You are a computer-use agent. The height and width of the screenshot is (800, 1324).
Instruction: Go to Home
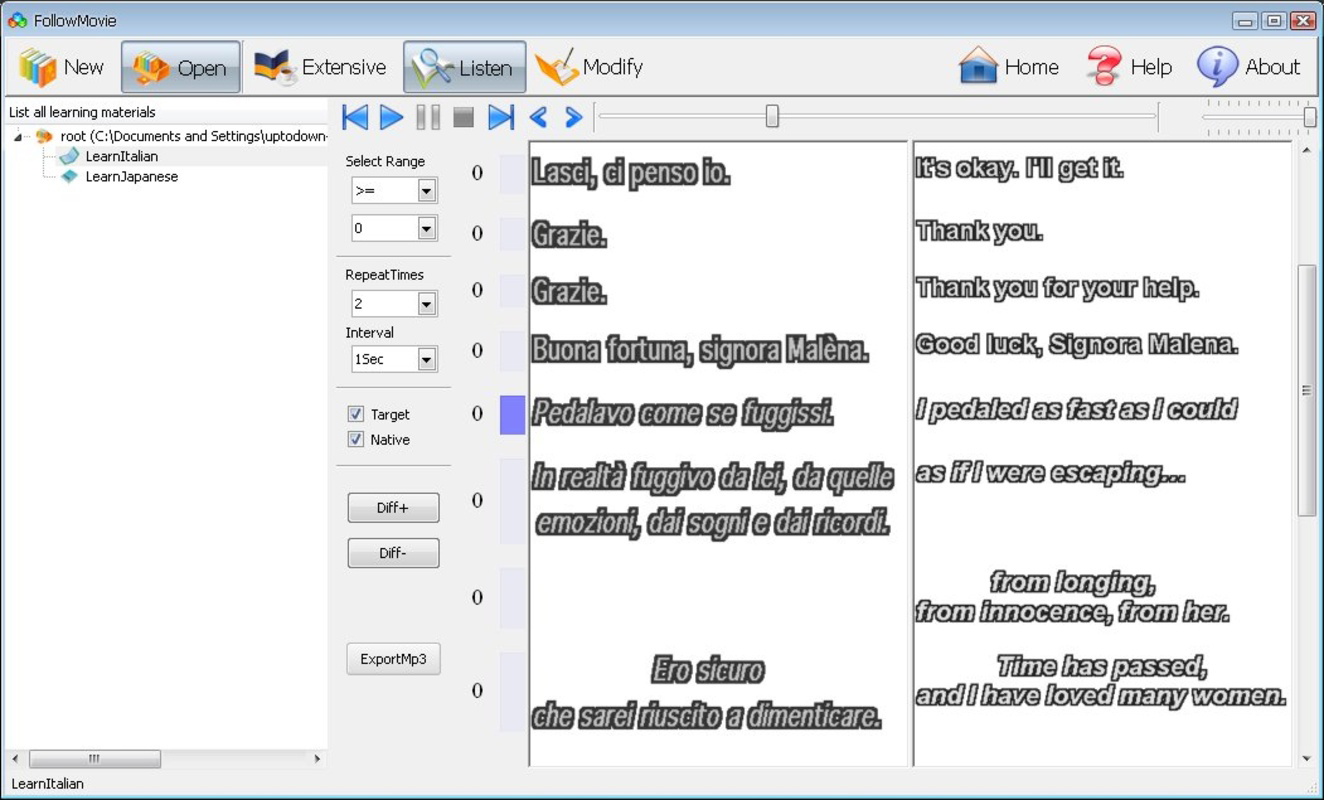[1009, 67]
